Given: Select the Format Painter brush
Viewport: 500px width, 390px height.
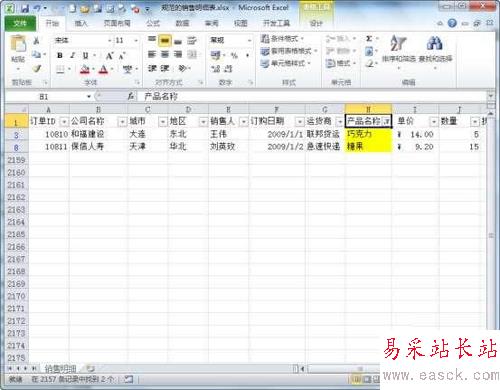Looking at the screenshot, I should [37, 69].
